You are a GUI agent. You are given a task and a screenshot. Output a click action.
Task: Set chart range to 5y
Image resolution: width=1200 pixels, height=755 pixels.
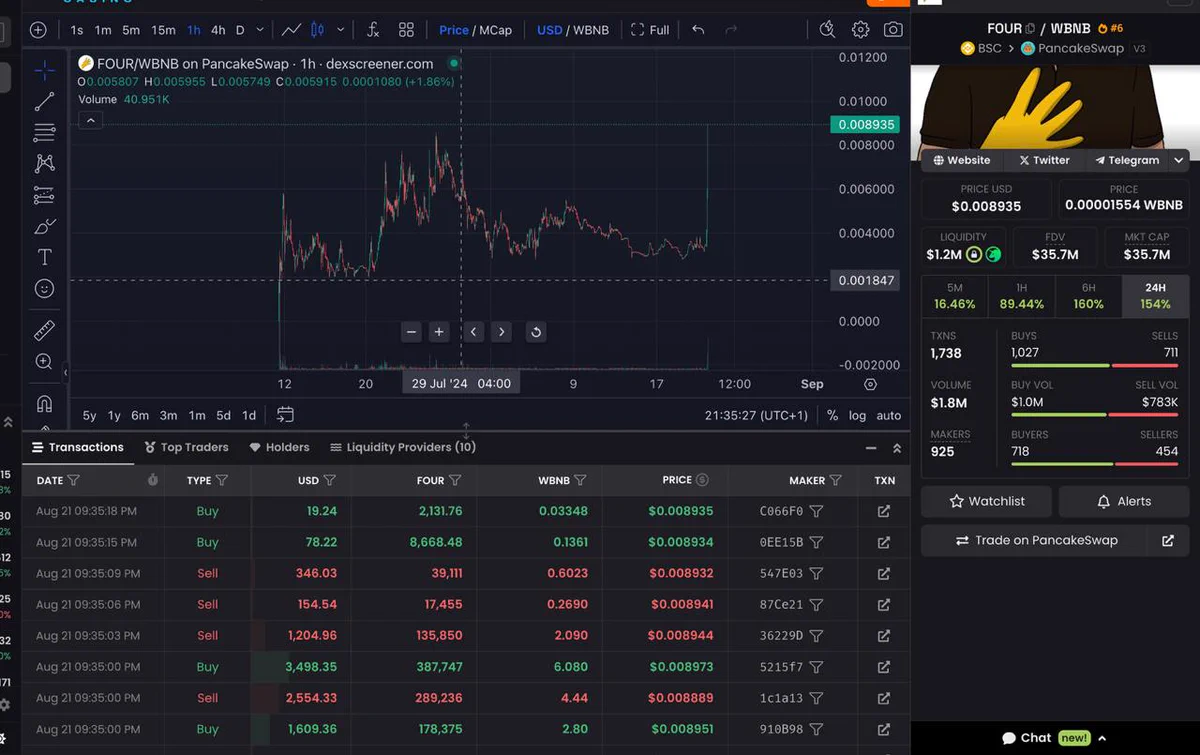(90, 415)
